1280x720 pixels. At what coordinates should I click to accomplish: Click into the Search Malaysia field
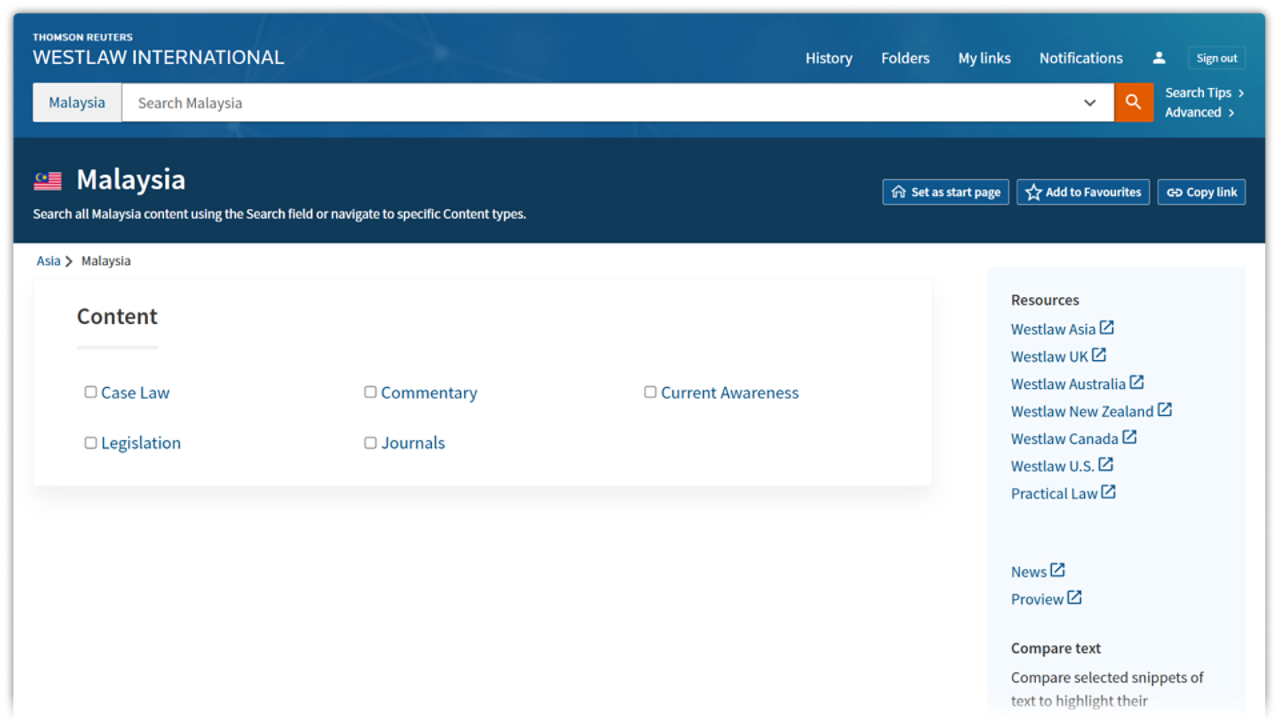[600, 103]
